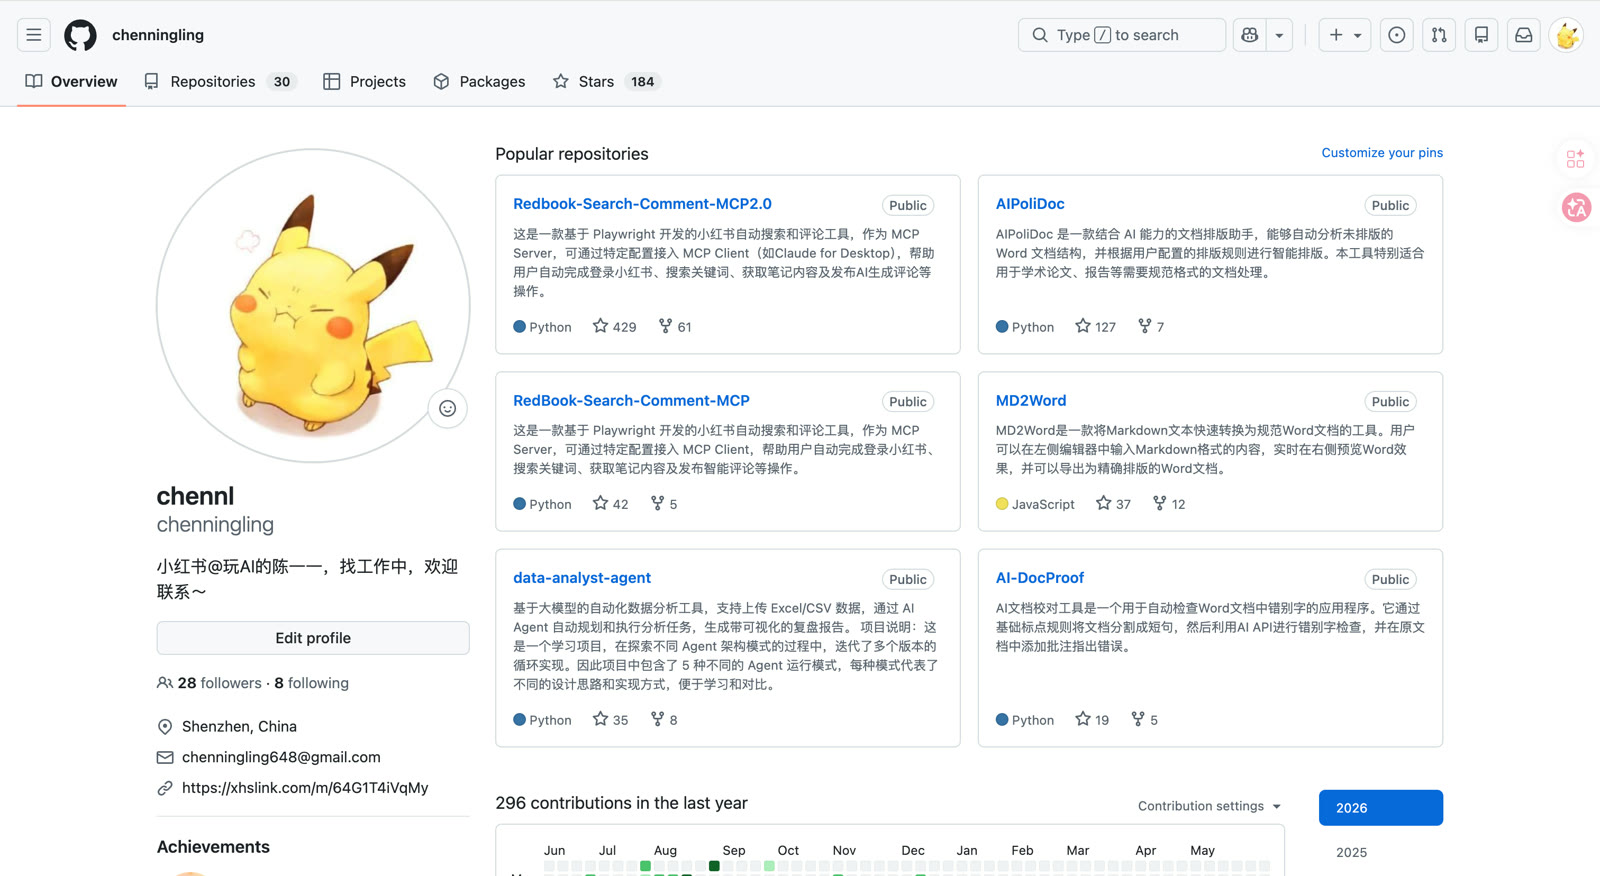Switch to the Overview tab
Screen dimensions: 1600x876
point(71,82)
